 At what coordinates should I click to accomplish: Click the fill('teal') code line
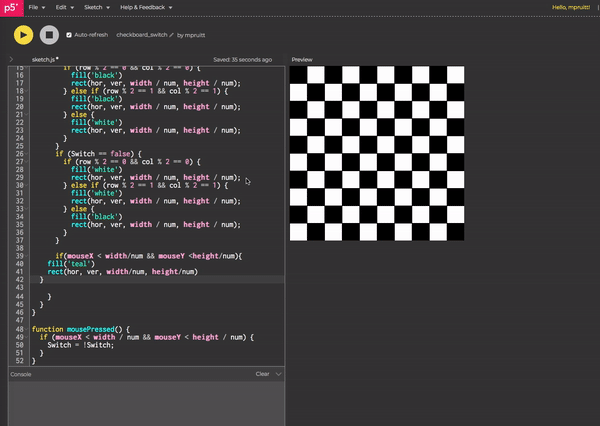coord(71,264)
